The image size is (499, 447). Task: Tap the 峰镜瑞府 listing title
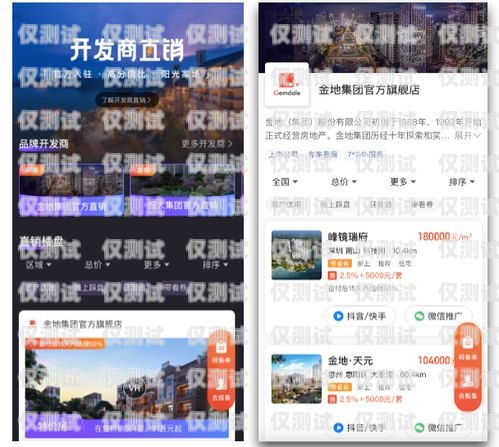point(348,237)
